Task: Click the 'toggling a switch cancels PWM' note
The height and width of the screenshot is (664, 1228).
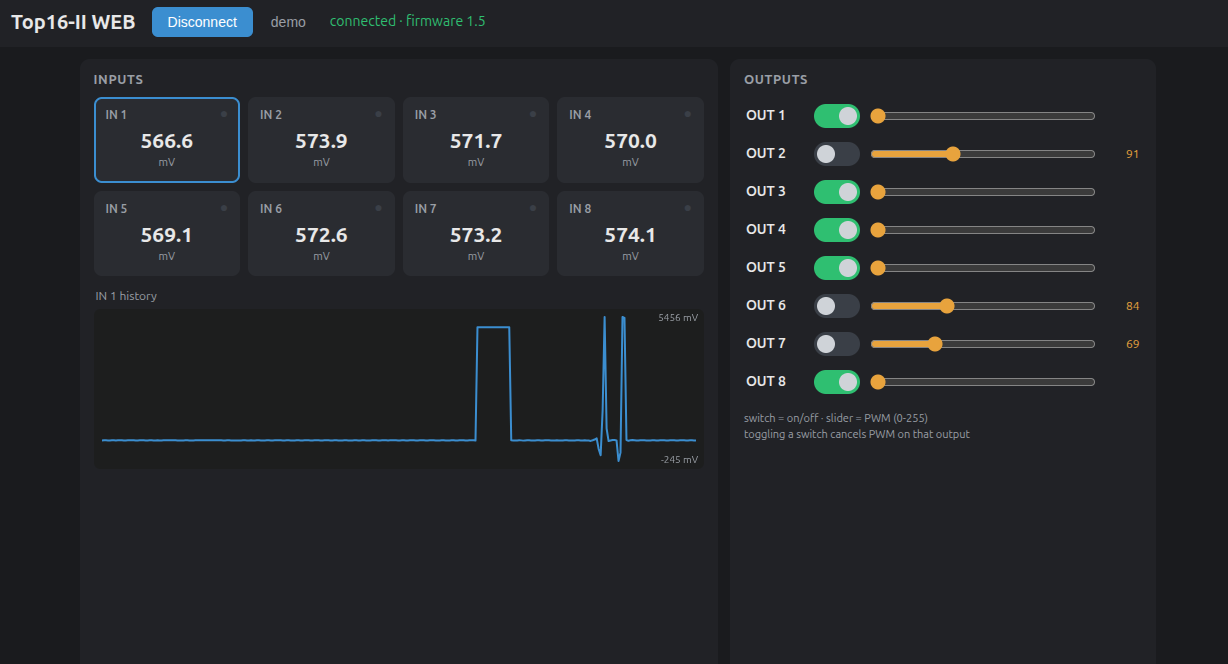Action: click(x=857, y=434)
